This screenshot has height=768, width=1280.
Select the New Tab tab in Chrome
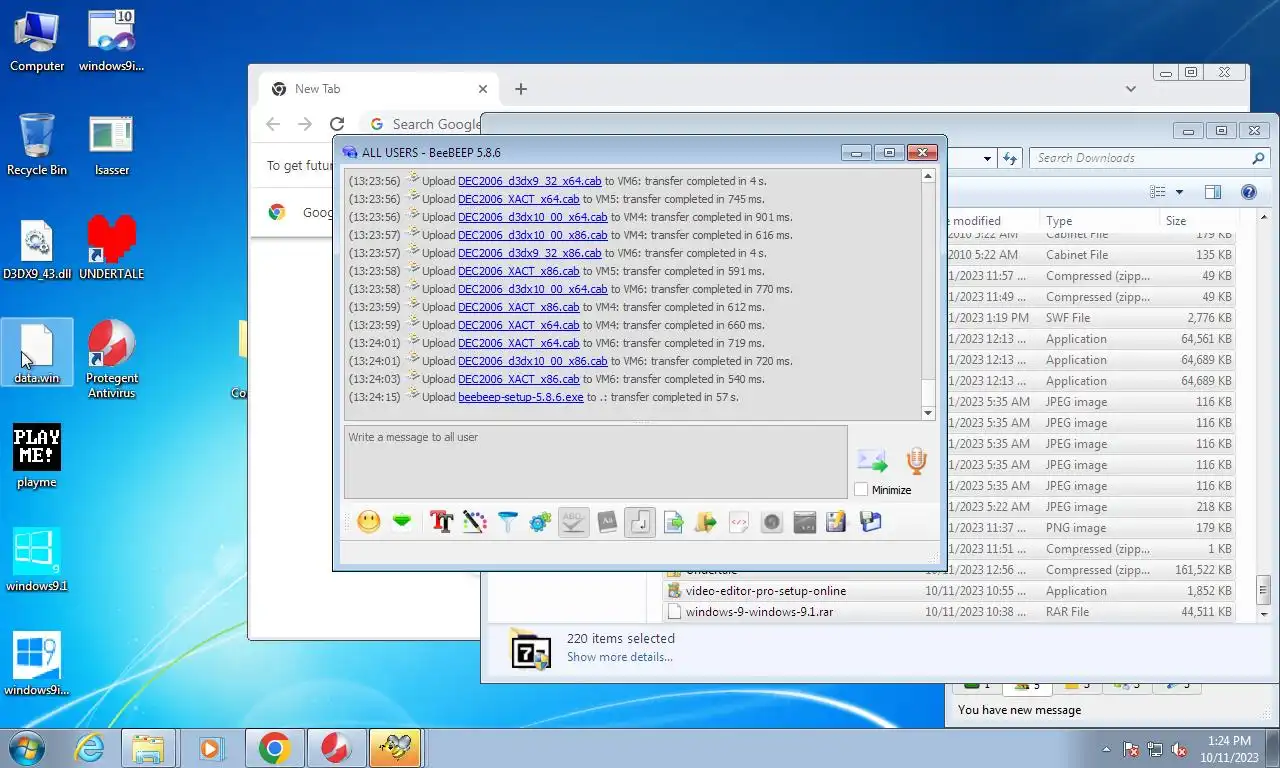click(x=377, y=89)
